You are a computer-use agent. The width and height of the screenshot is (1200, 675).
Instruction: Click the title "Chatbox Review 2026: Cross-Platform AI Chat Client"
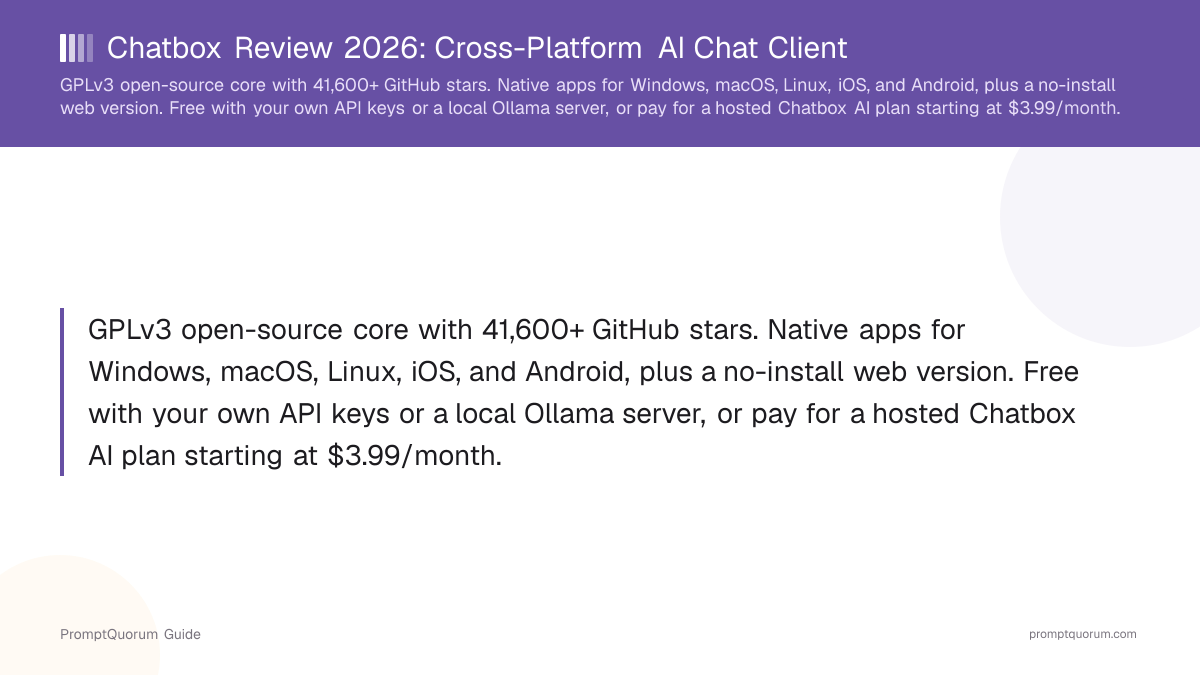pos(477,48)
